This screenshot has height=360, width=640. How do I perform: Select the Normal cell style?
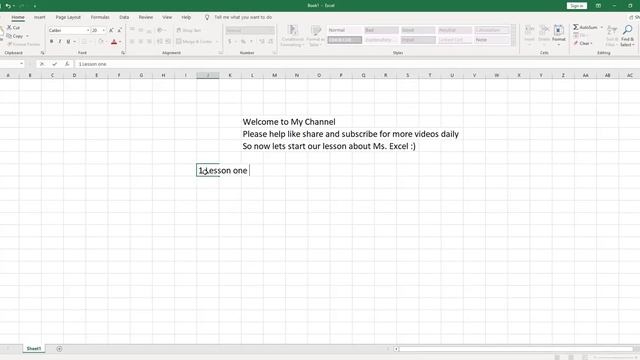(x=344, y=30)
